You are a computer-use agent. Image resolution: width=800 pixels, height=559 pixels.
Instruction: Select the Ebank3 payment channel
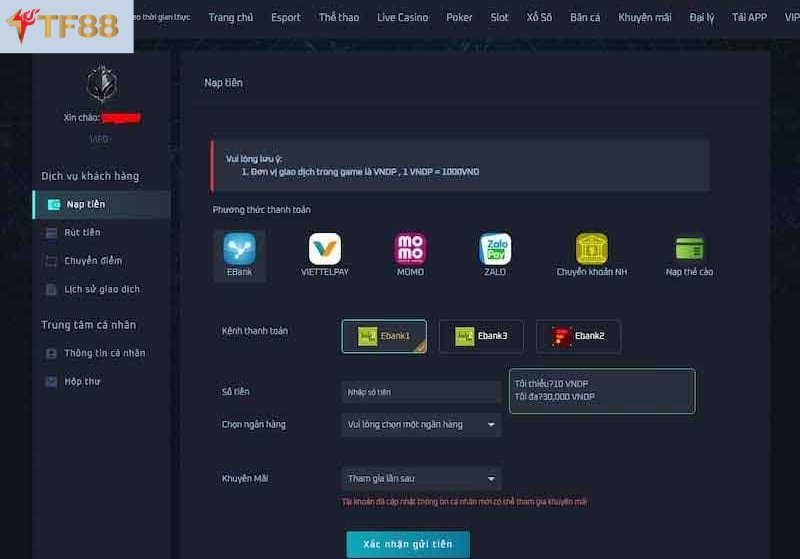tap(481, 336)
